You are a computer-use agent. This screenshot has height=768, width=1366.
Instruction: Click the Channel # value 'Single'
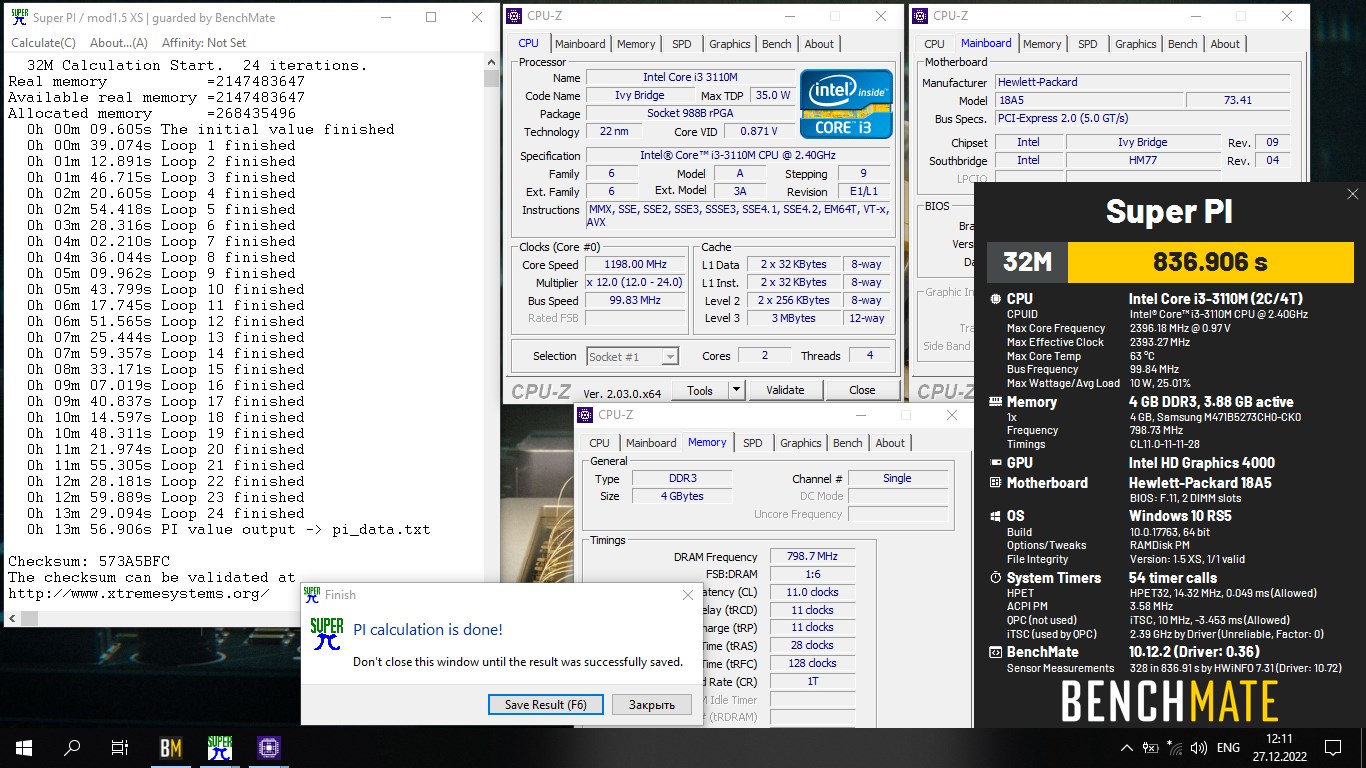pyautogui.click(x=897, y=478)
